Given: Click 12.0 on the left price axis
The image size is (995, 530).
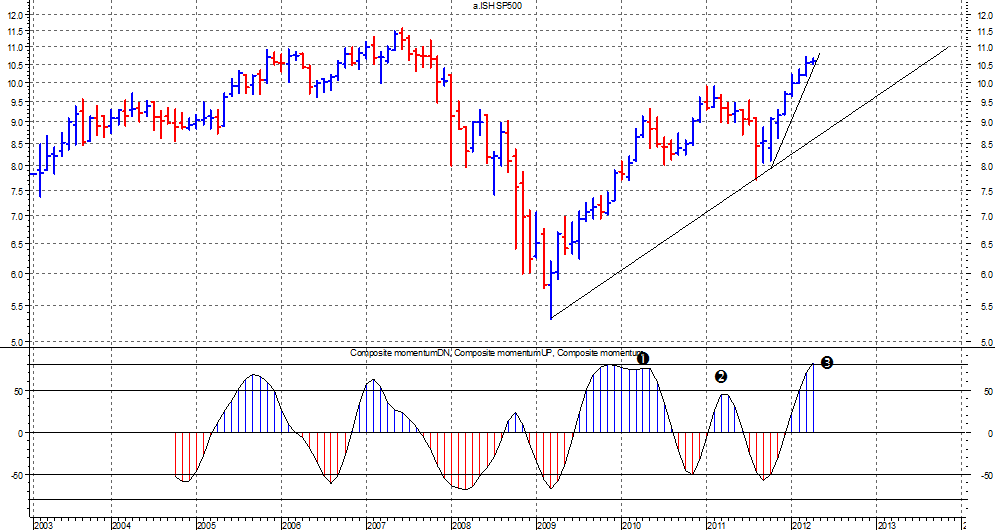Looking at the screenshot, I should (x=16, y=15).
